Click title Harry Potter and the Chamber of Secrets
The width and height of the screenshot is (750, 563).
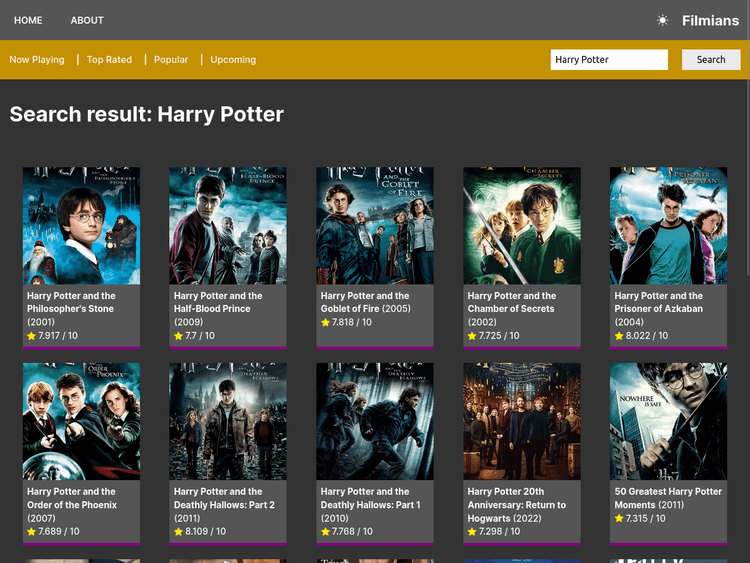[512, 302]
